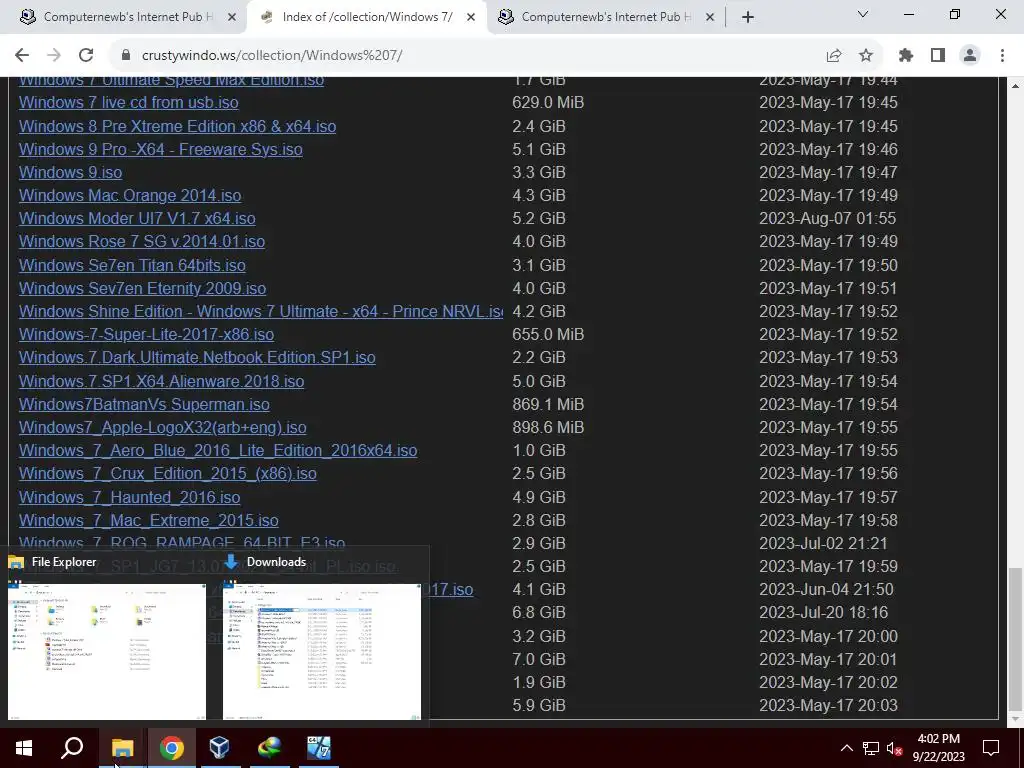Click the Windows 9.iso link
This screenshot has height=768, width=1024.
click(x=71, y=172)
